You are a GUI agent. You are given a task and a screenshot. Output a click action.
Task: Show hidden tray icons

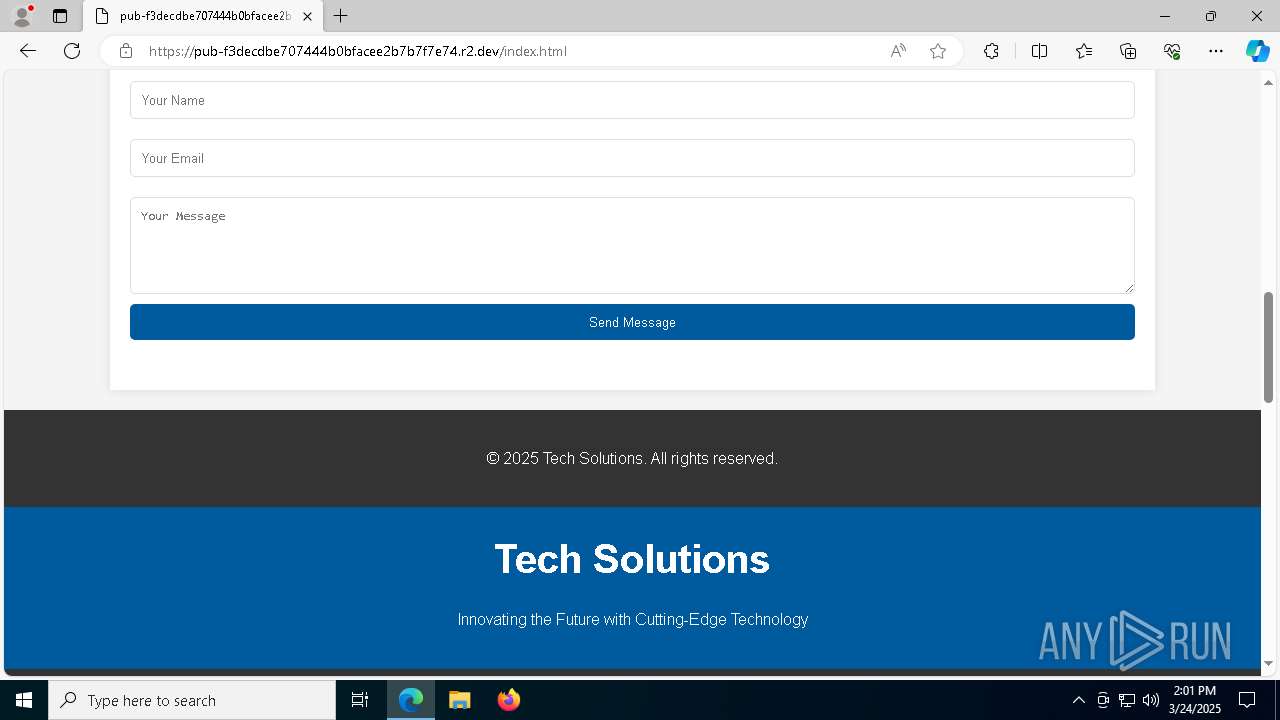1078,700
